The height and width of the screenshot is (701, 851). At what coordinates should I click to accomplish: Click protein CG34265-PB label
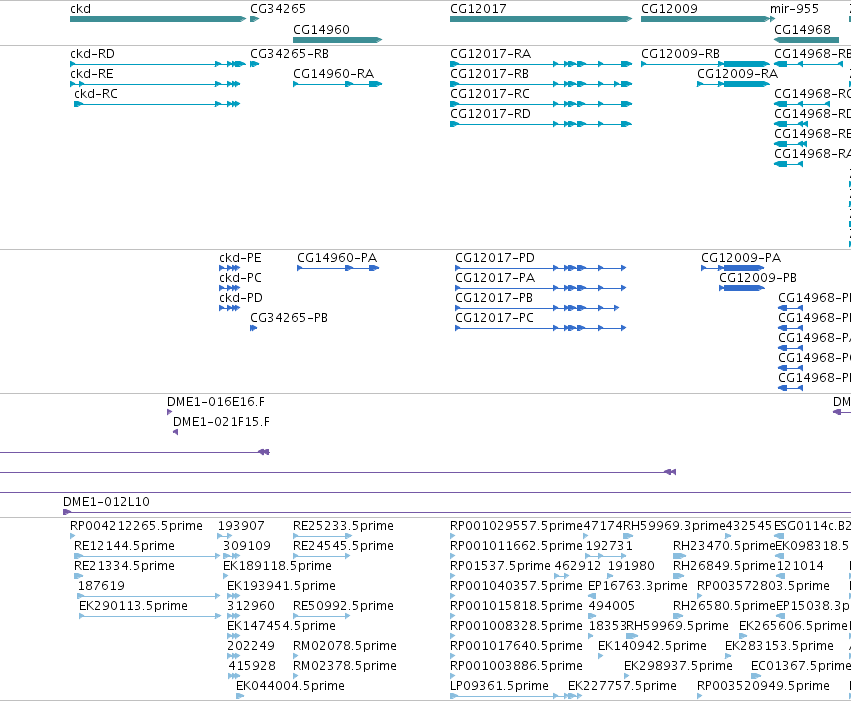point(289,318)
